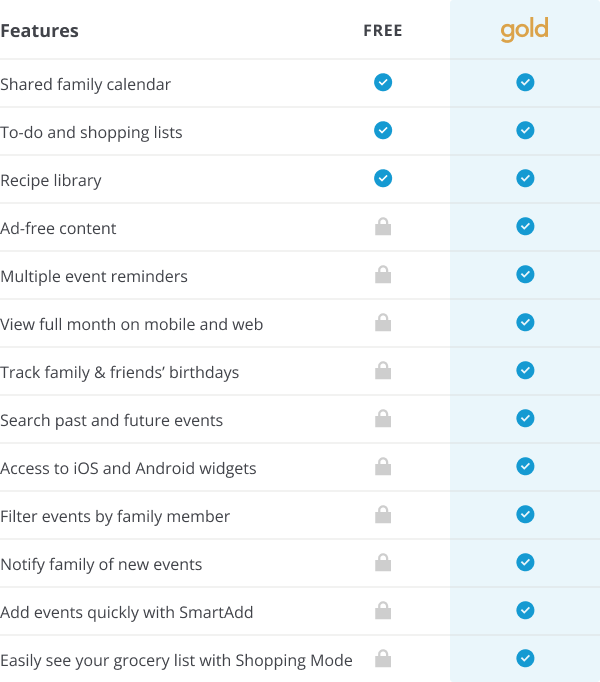Click the Free checkmark for Recipe library
This screenshot has width=600, height=682.
point(383,178)
